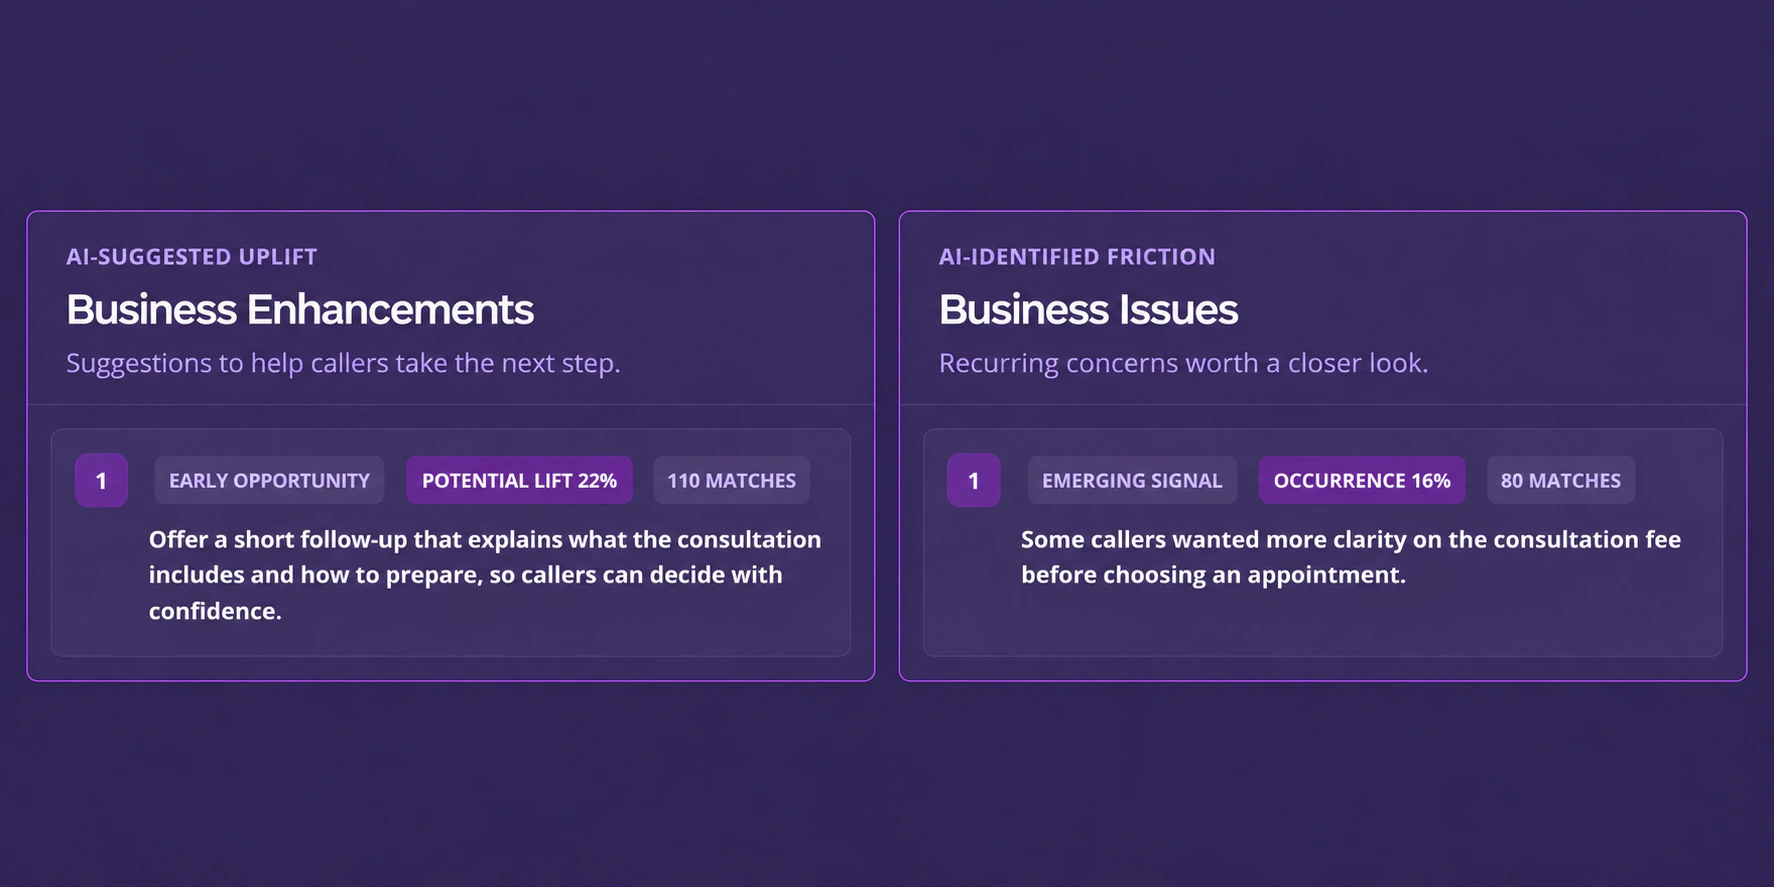Image resolution: width=1774 pixels, height=887 pixels.
Task: Click the POTENTIAL LIFT 22% badge
Action: click(x=519, y=480)
